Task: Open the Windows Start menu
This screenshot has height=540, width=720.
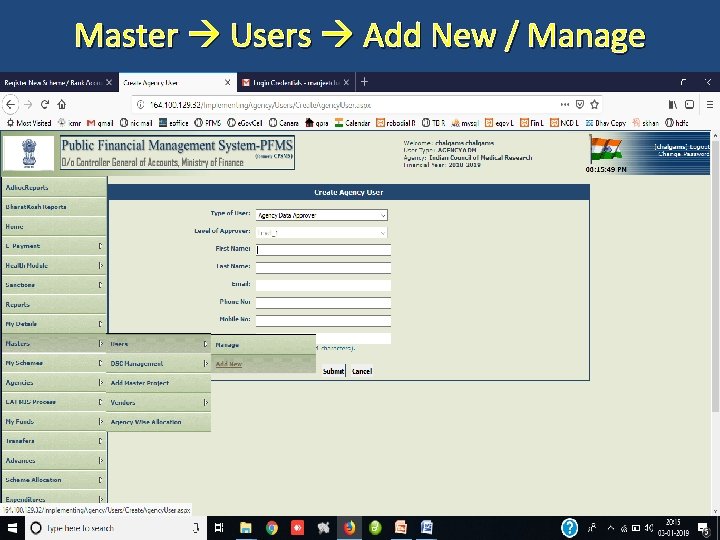Action: 12,528
